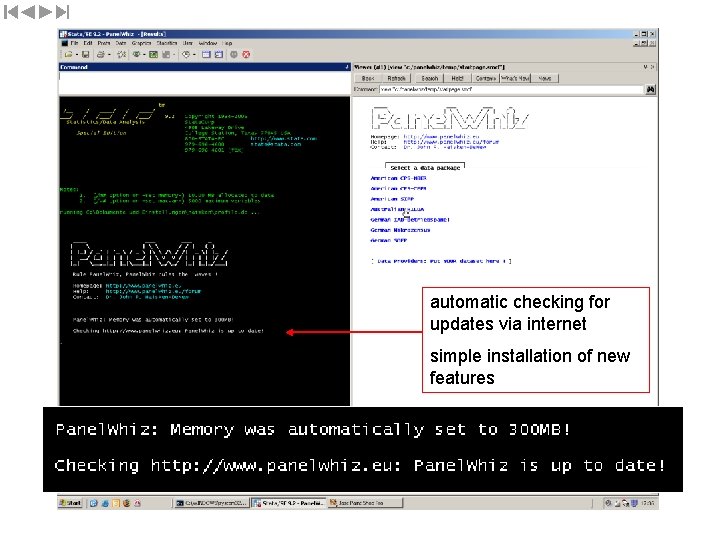This screenshot has width=720, height=540.
Task: Open the Help menu
Action: click(x=228, y=43)
